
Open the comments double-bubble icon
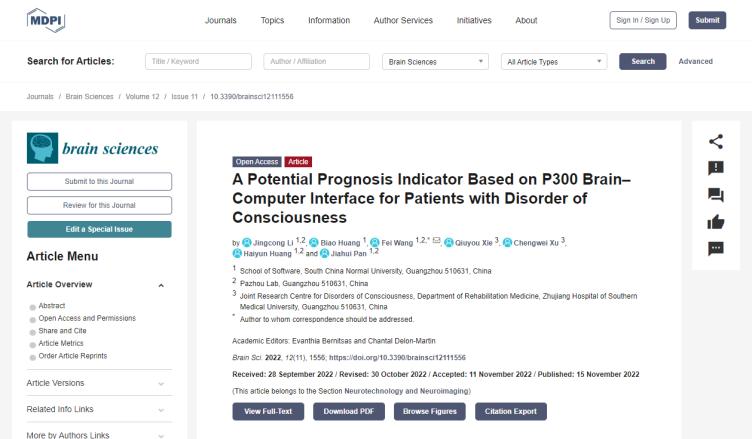click(x=716, y=195)
